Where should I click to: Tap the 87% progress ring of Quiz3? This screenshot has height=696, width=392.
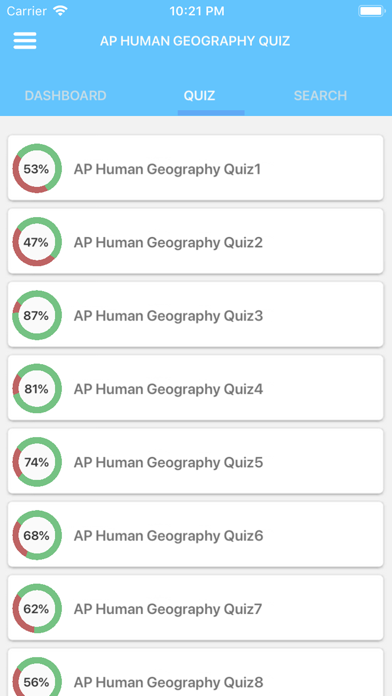pyautogui.click(x=36, y=315)
